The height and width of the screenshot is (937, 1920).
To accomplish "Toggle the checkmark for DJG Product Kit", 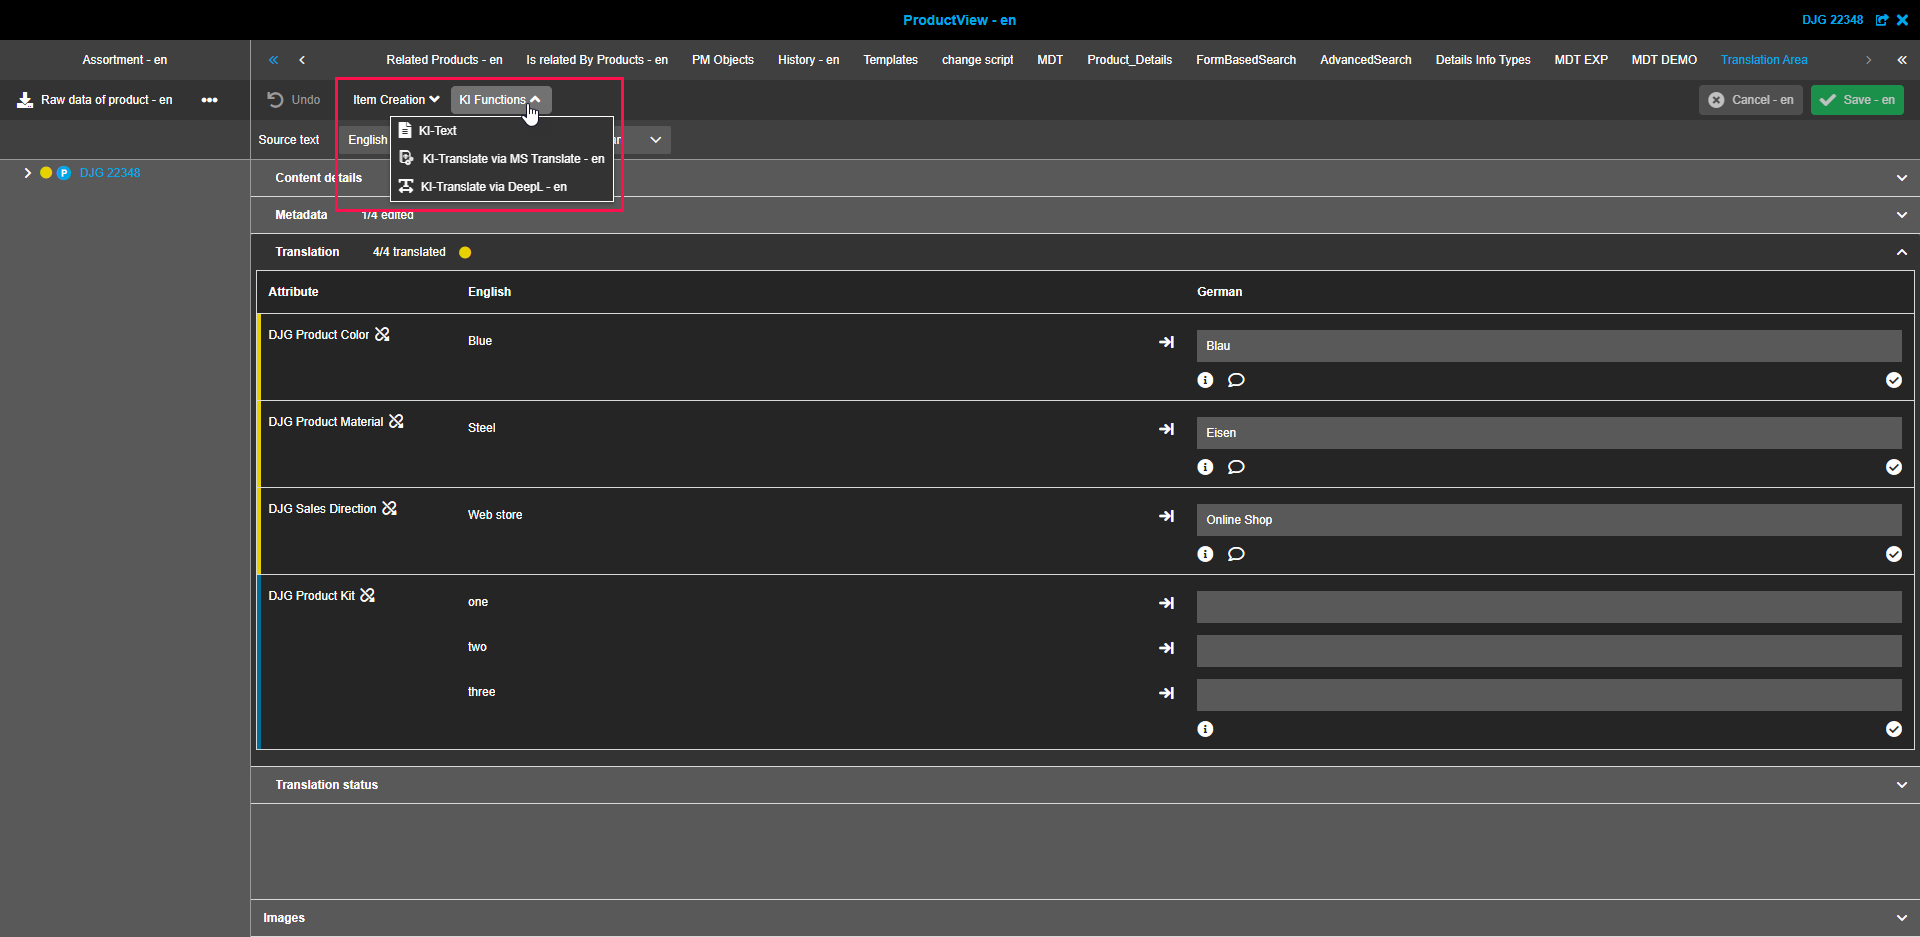I will point(1893,729).
